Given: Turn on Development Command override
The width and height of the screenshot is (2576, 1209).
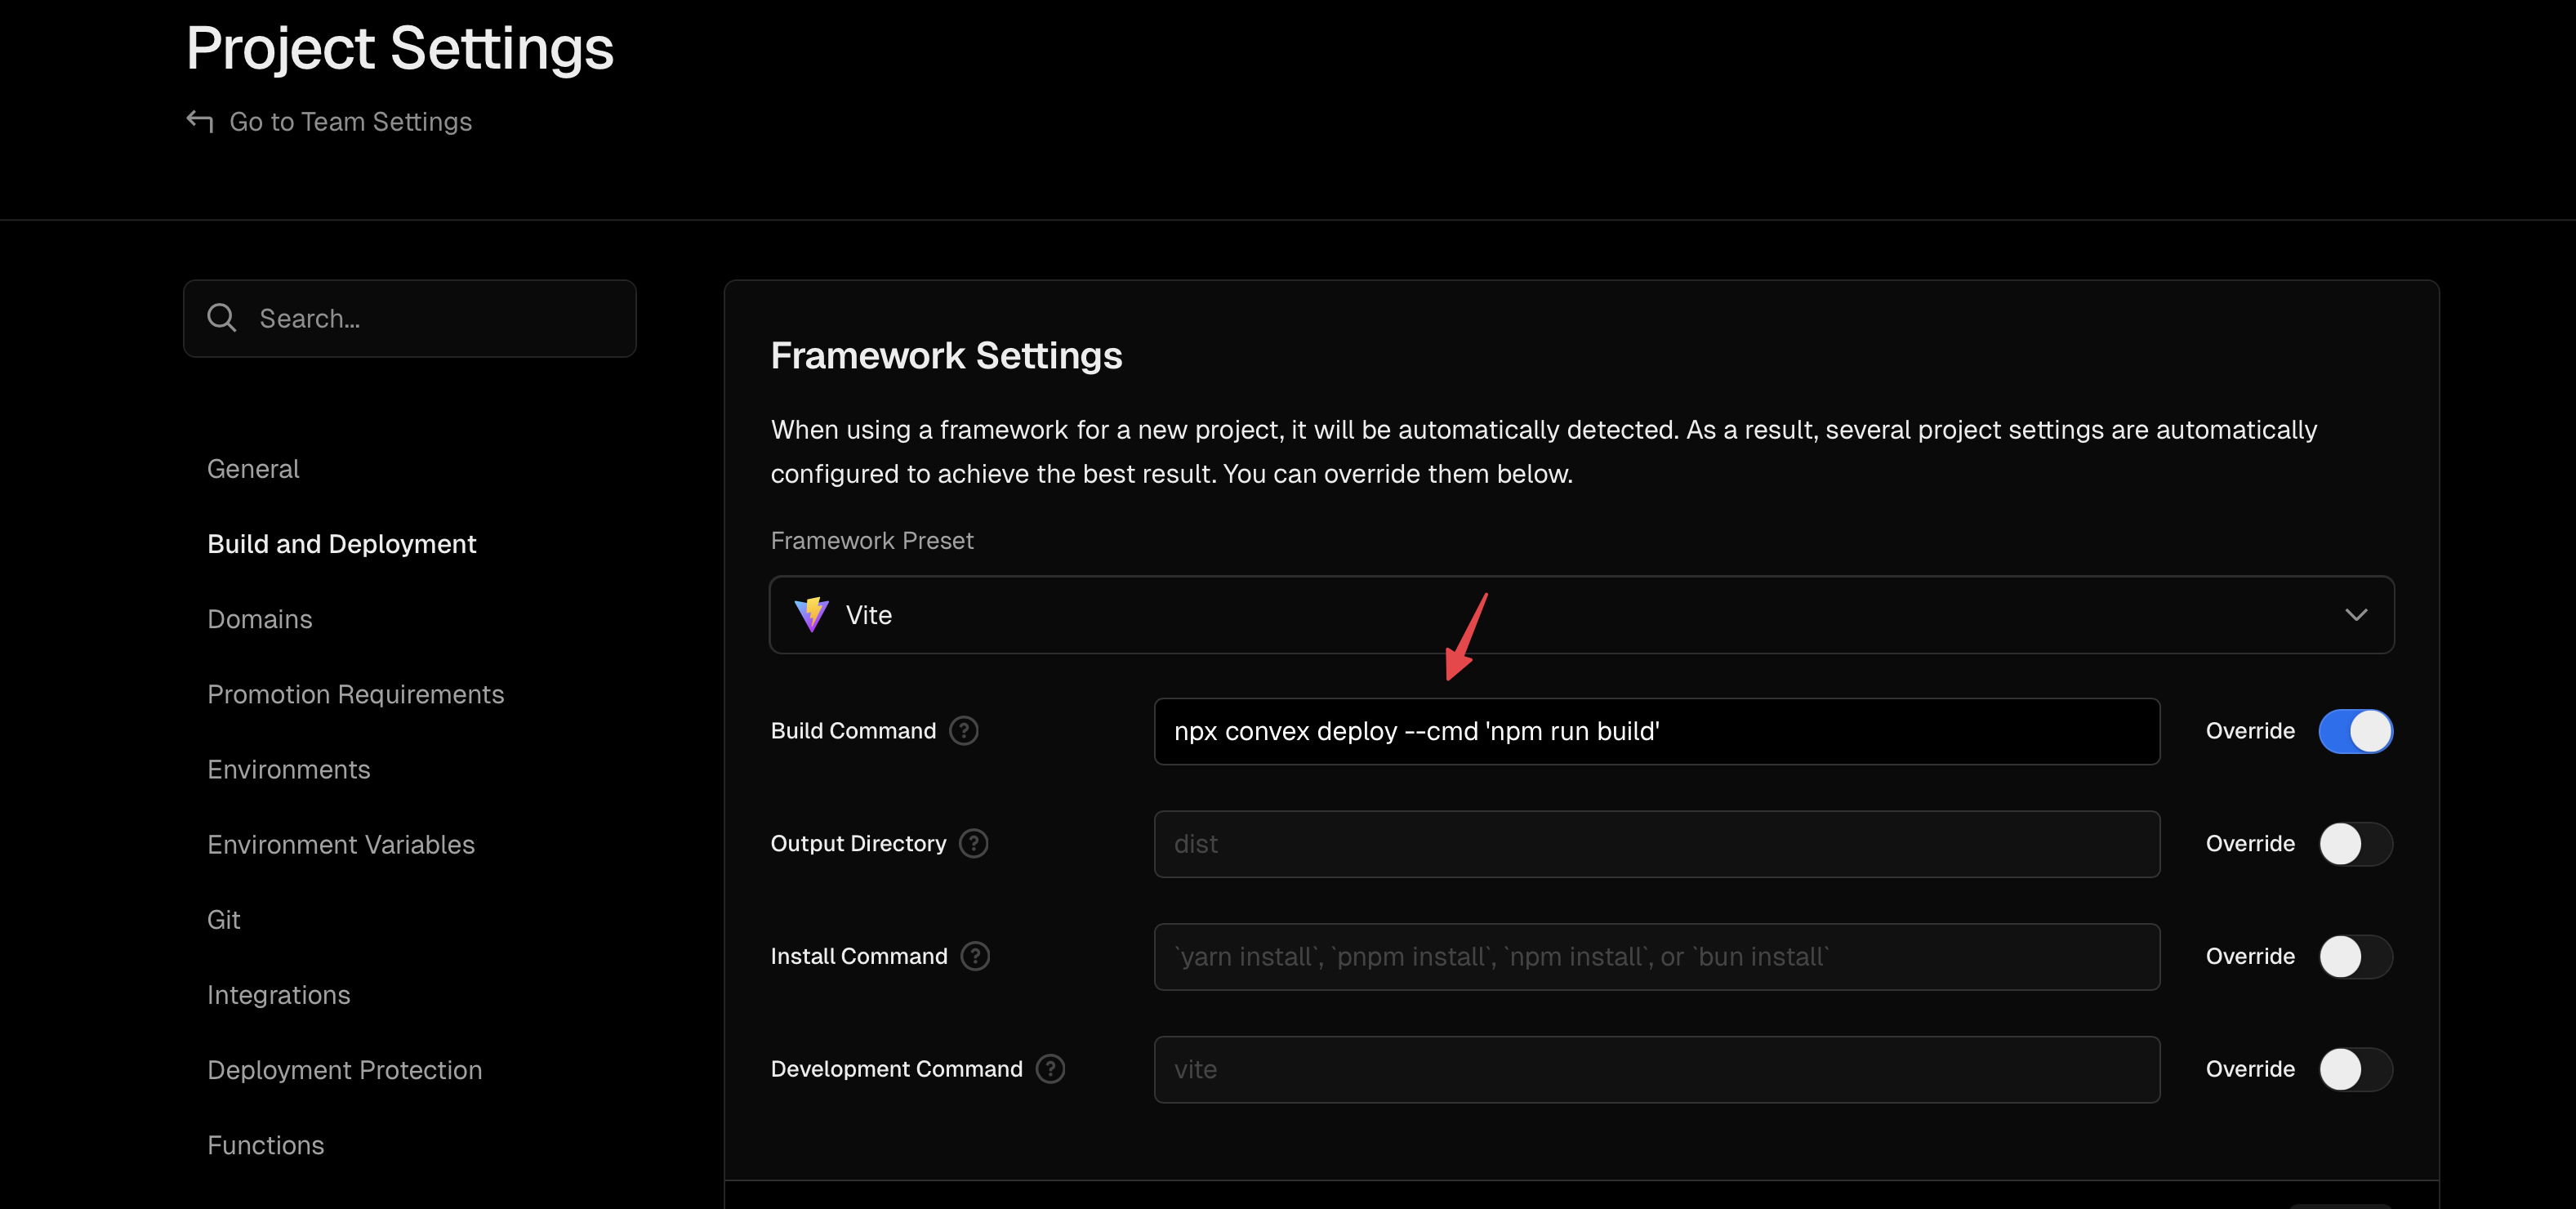Looking at the screenshot, I should 2355,1069.
